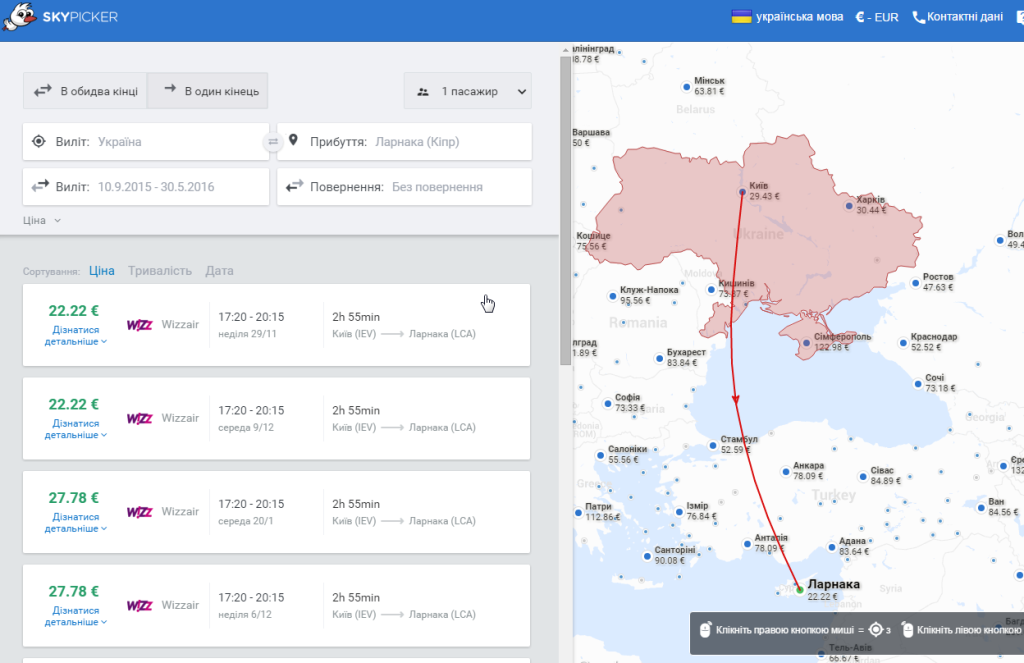This screenshot has height=663, width=1024.
Task: Click the target icon in the Виліт location field
Action: coord(39,141)
